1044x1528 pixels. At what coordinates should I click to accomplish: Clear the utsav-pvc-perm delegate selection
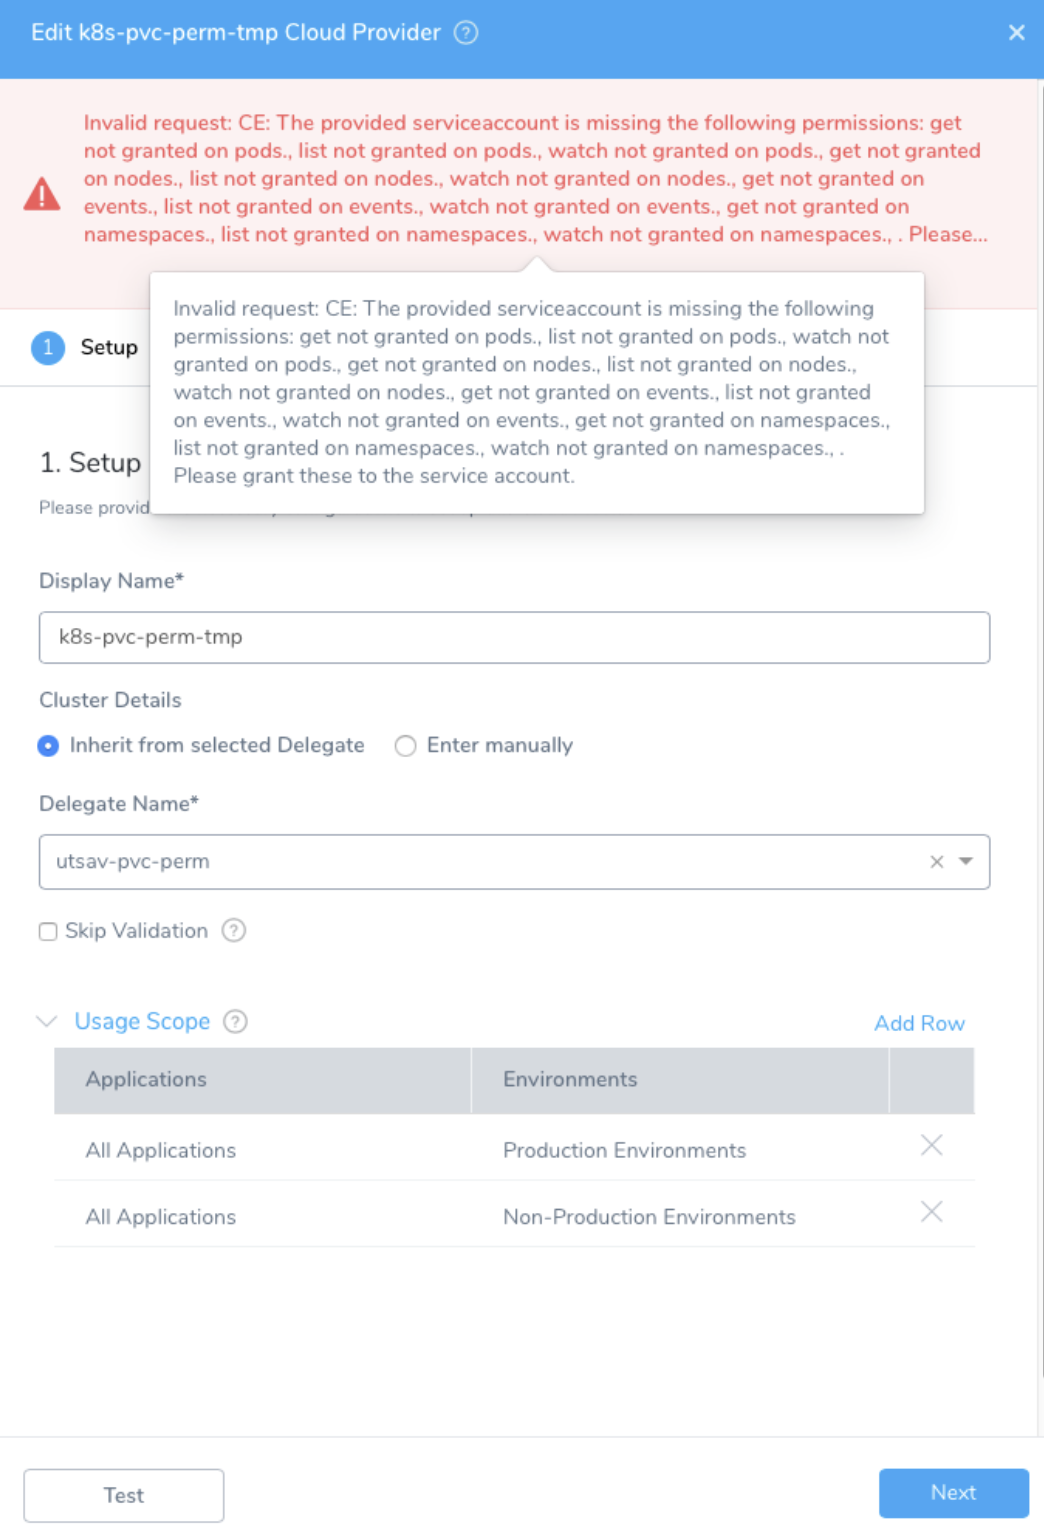pyautogui.click(x=937, y=862)
